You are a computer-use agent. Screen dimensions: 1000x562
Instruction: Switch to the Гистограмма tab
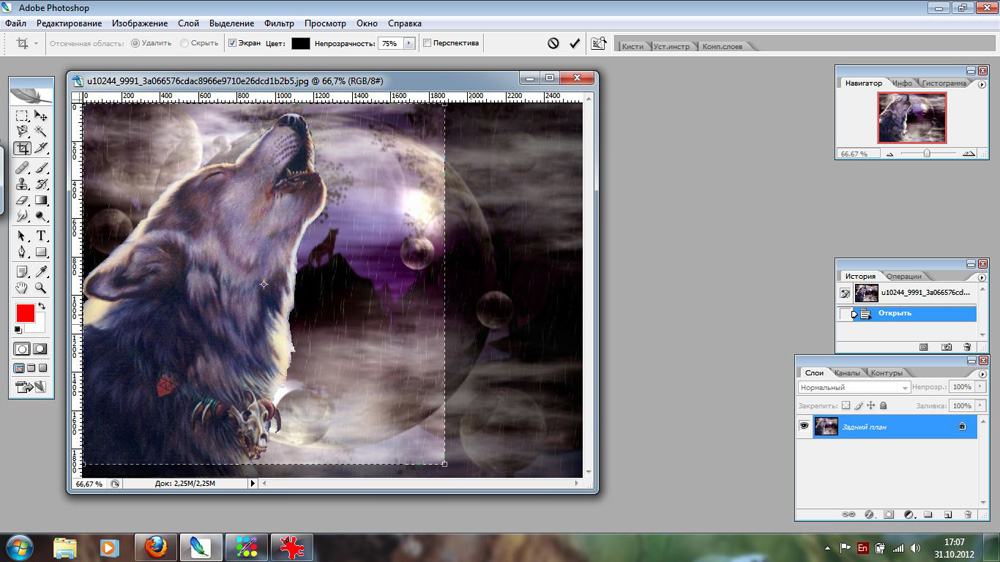click(945, 83)
